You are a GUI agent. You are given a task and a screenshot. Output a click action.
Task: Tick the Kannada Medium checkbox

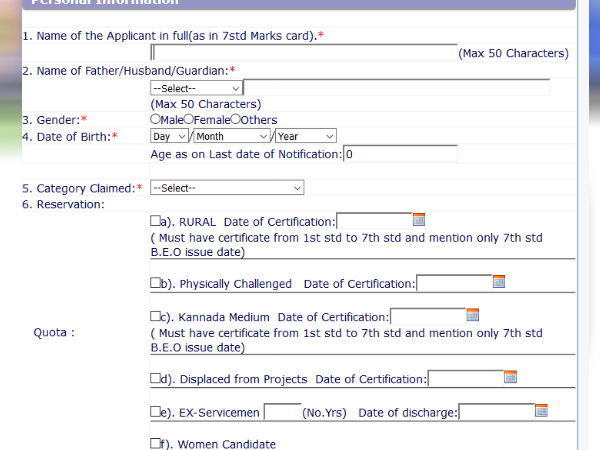coord(155,316)
